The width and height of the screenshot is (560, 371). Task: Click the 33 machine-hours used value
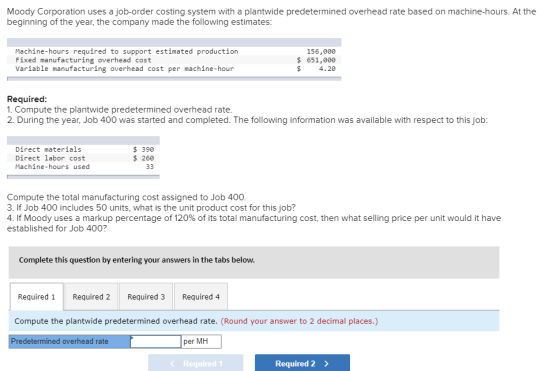150,166
